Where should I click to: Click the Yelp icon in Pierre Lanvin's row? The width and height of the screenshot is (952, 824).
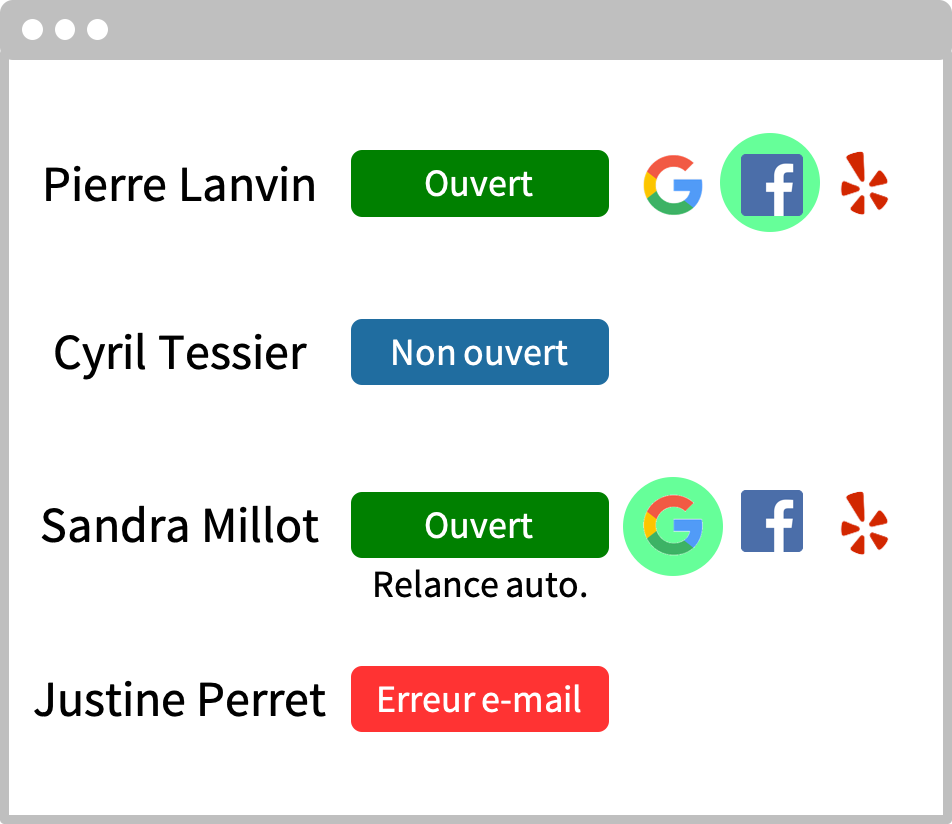(865, 183)
